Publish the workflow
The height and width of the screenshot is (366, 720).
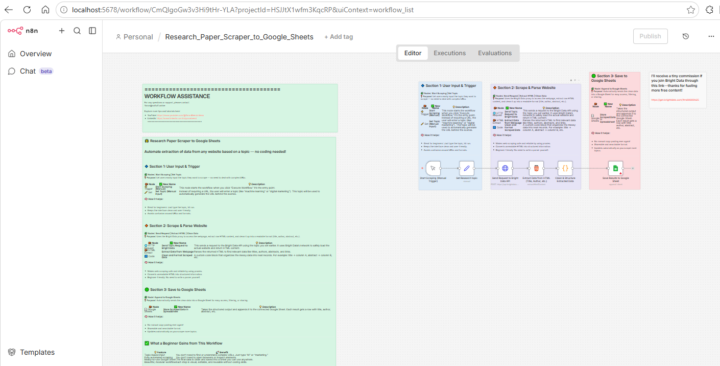pos(650,36)
